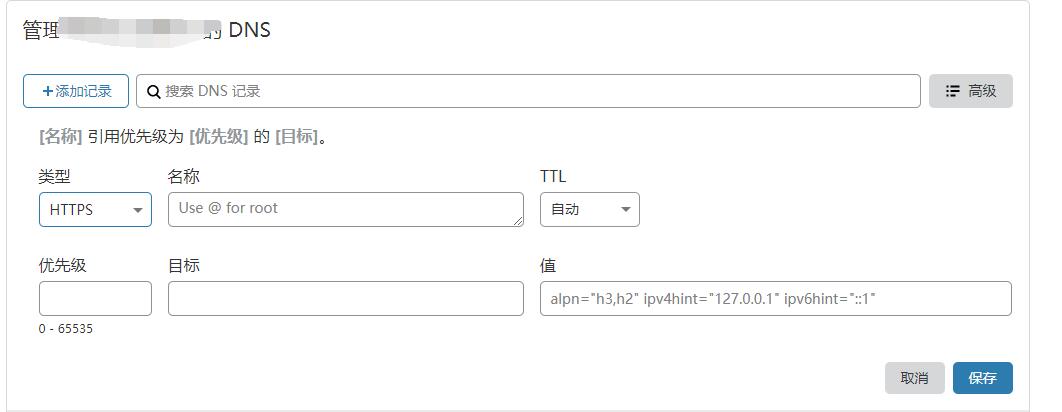
Task: Click the magnifier icon in search bar
Action: point(154,91)
